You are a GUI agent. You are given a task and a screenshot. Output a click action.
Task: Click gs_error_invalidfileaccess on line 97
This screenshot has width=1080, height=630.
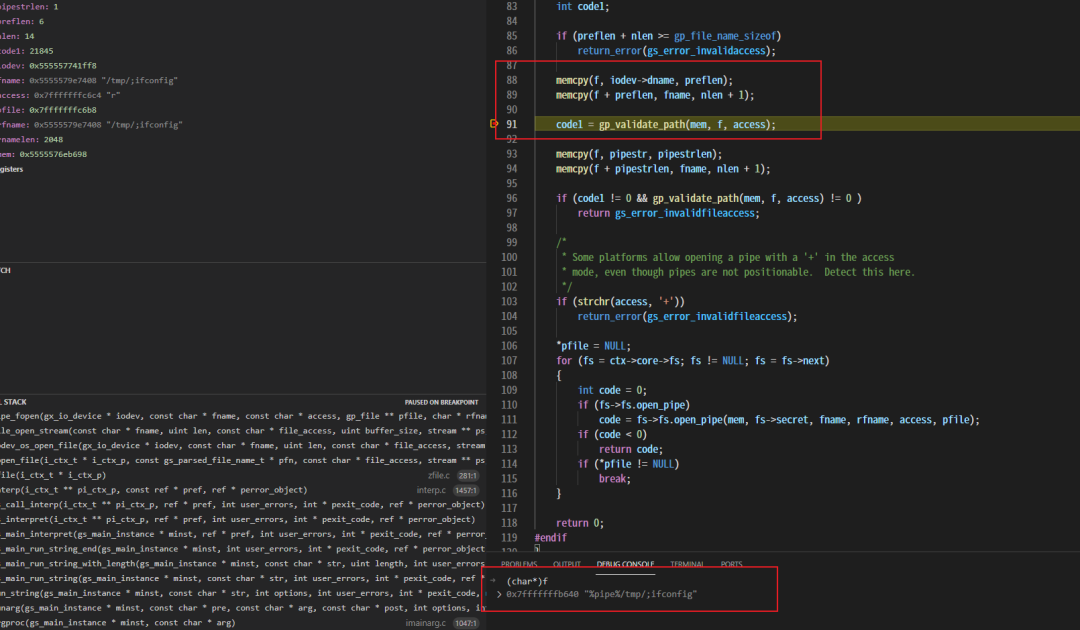(x=685, y=213)
